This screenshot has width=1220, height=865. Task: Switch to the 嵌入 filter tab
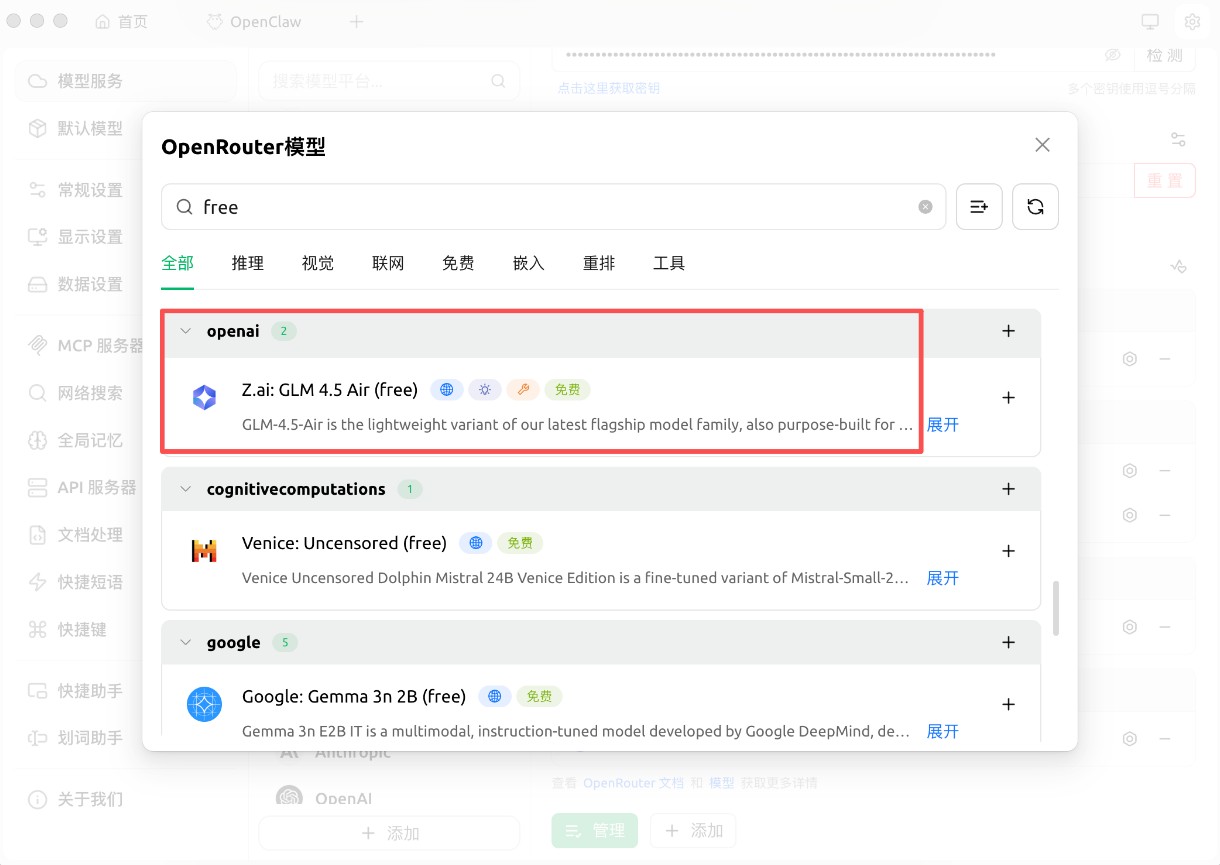[x=528, y=263]
